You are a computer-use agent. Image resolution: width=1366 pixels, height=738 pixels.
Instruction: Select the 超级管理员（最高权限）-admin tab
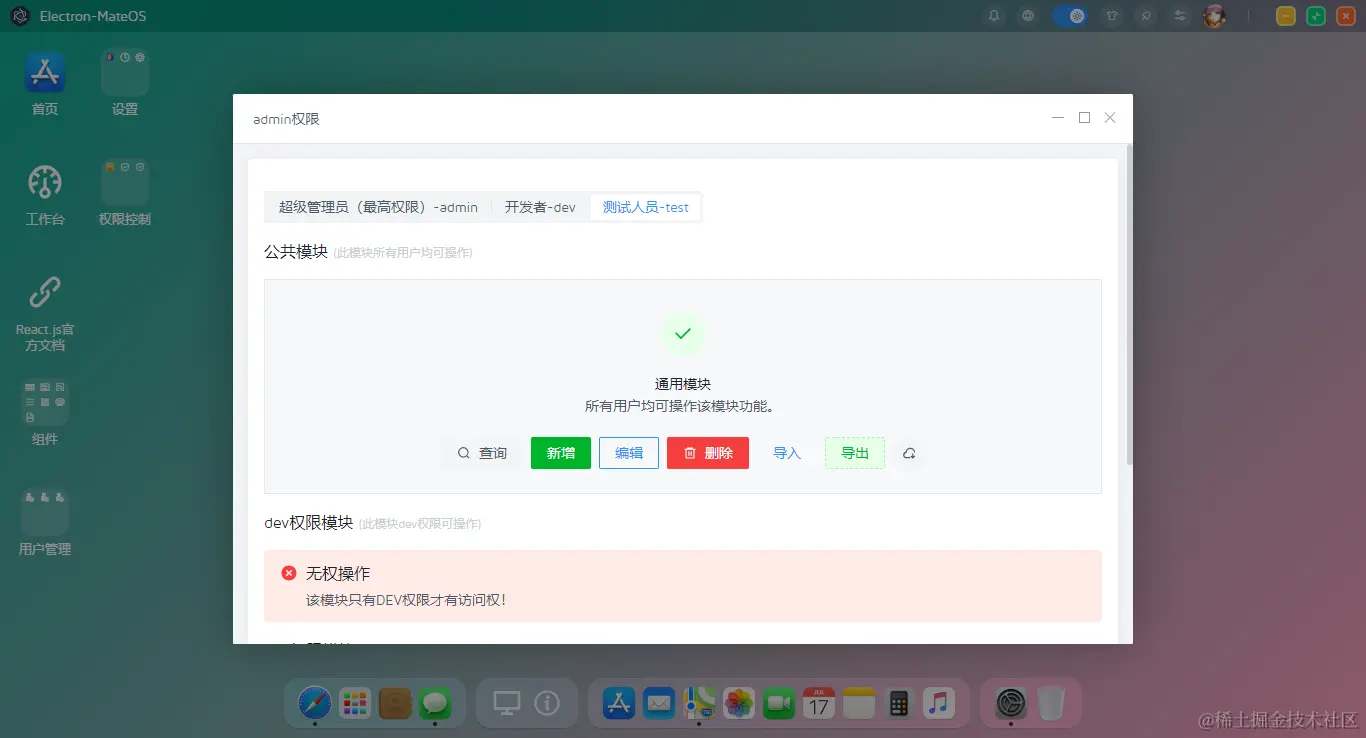tap(377, 207)
